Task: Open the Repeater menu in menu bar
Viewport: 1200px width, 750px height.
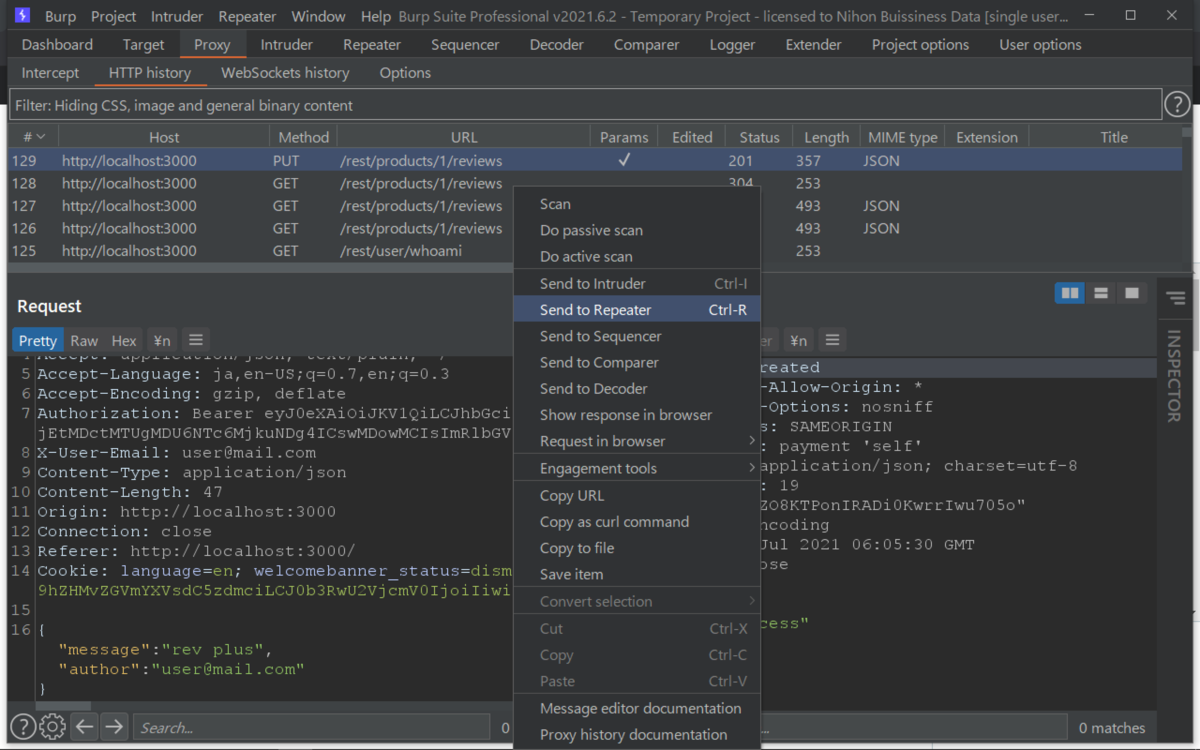Action: 247,16
